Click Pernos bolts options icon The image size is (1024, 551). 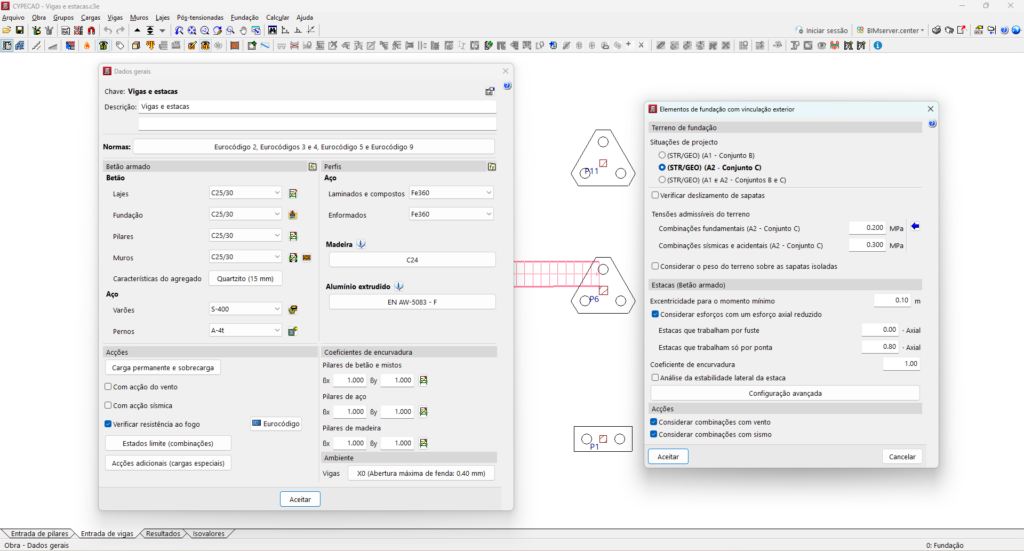point(293,331)
